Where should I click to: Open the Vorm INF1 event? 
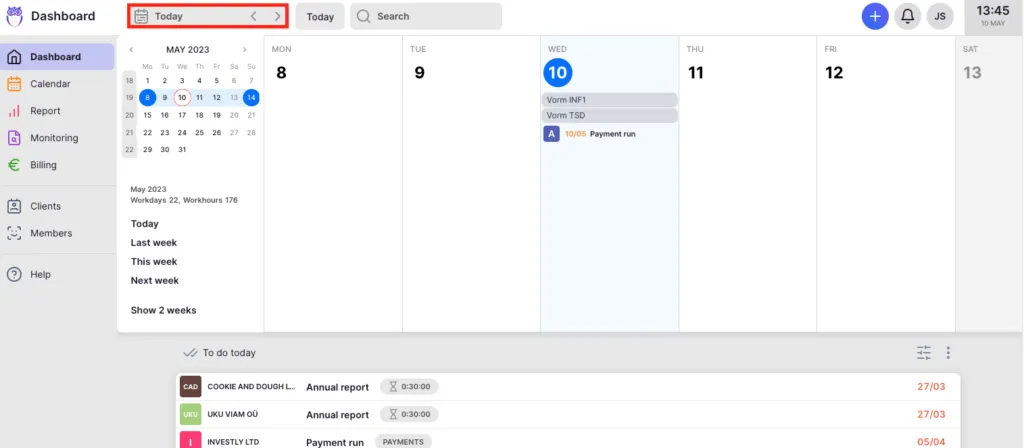point(609,100)
